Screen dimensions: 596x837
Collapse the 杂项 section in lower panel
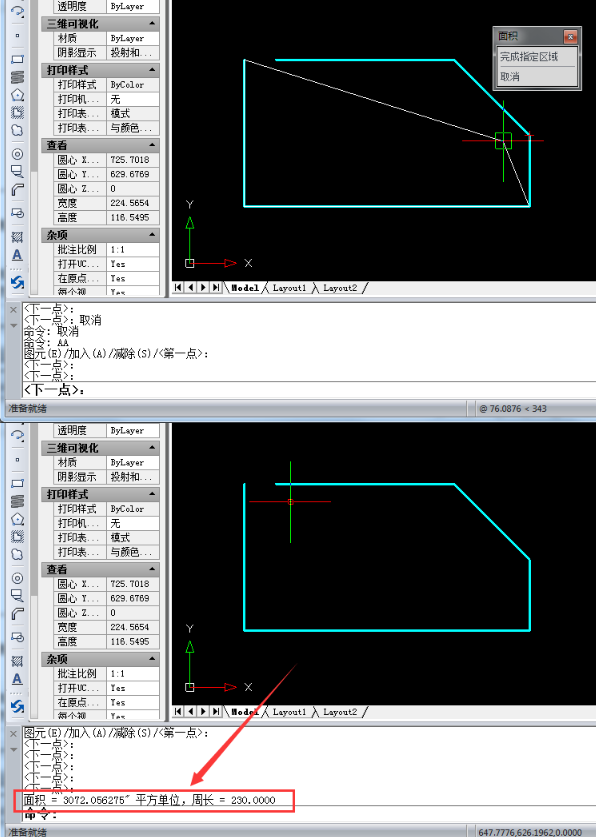click(x=152, y=659)
